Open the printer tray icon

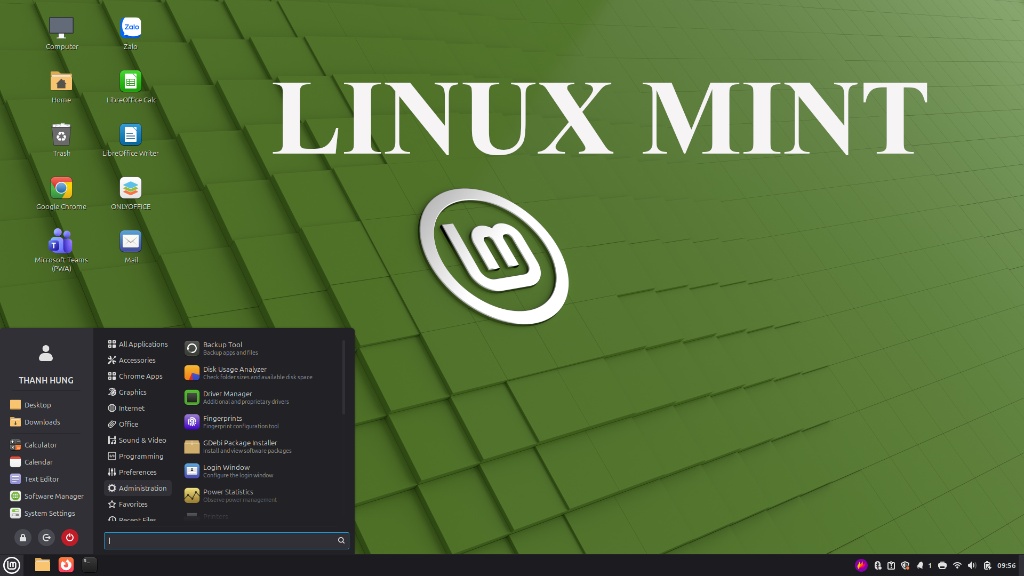tap(942, 566)
